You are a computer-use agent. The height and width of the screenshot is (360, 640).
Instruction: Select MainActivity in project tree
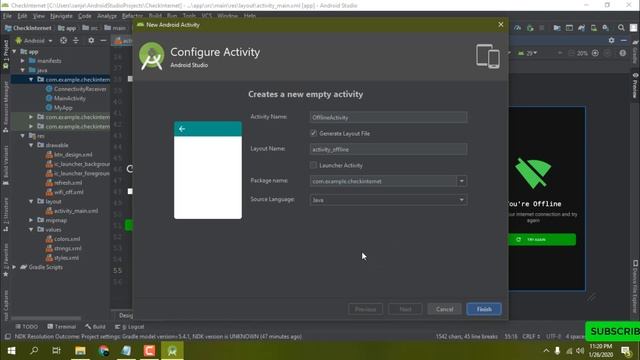point(66,98)
